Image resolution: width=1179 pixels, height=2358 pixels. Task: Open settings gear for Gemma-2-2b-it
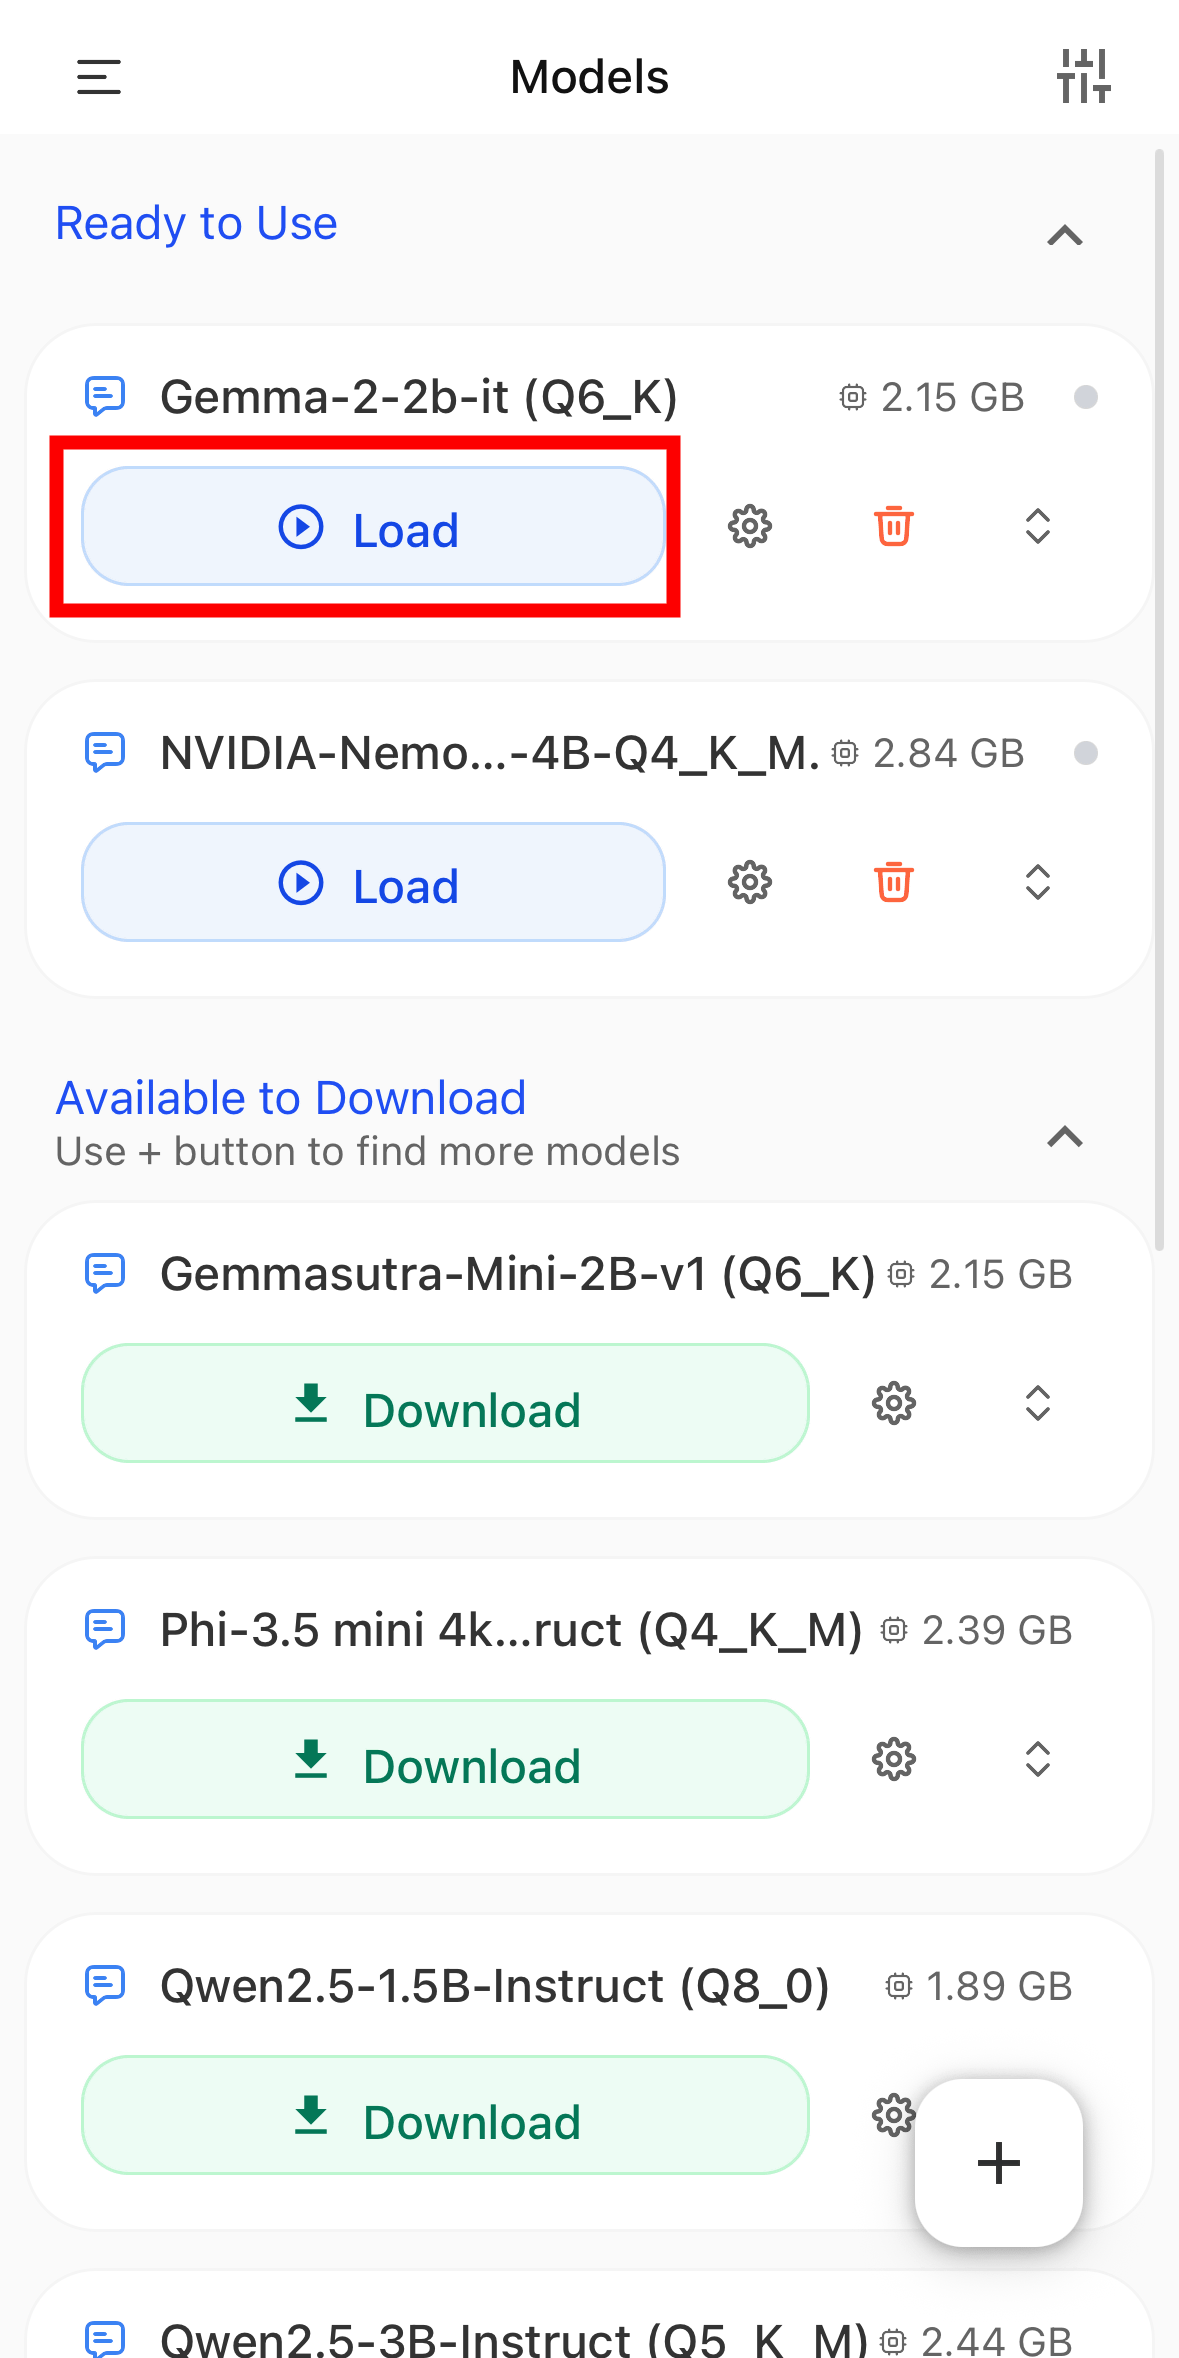point(750,526)
